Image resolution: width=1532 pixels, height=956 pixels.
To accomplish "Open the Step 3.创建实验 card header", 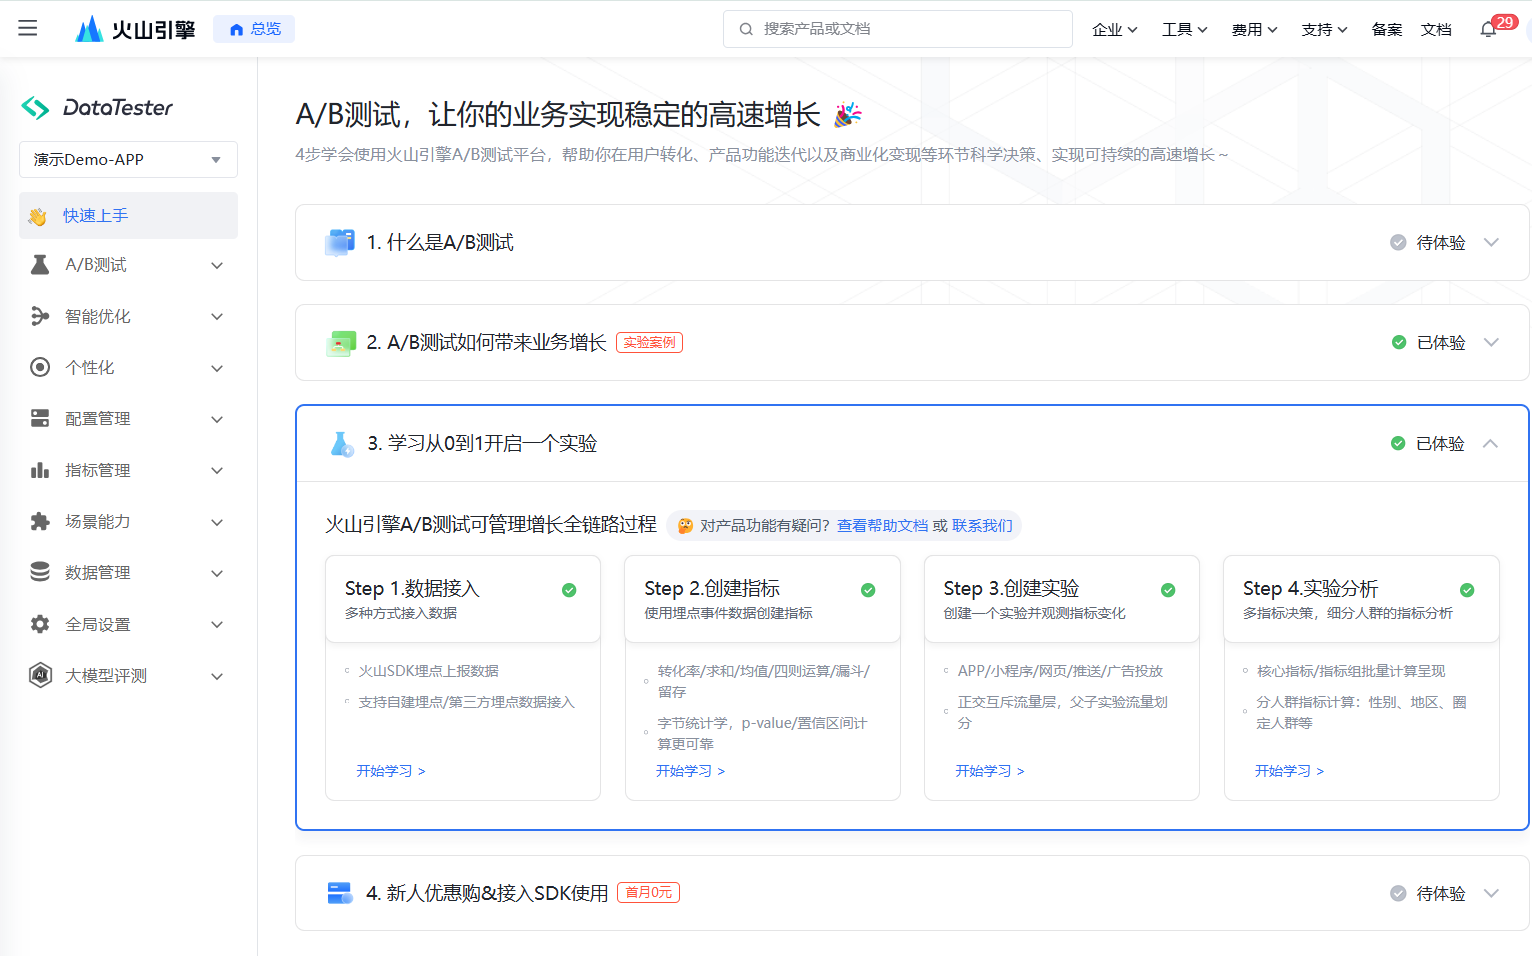I will [x=1061, y=599].
